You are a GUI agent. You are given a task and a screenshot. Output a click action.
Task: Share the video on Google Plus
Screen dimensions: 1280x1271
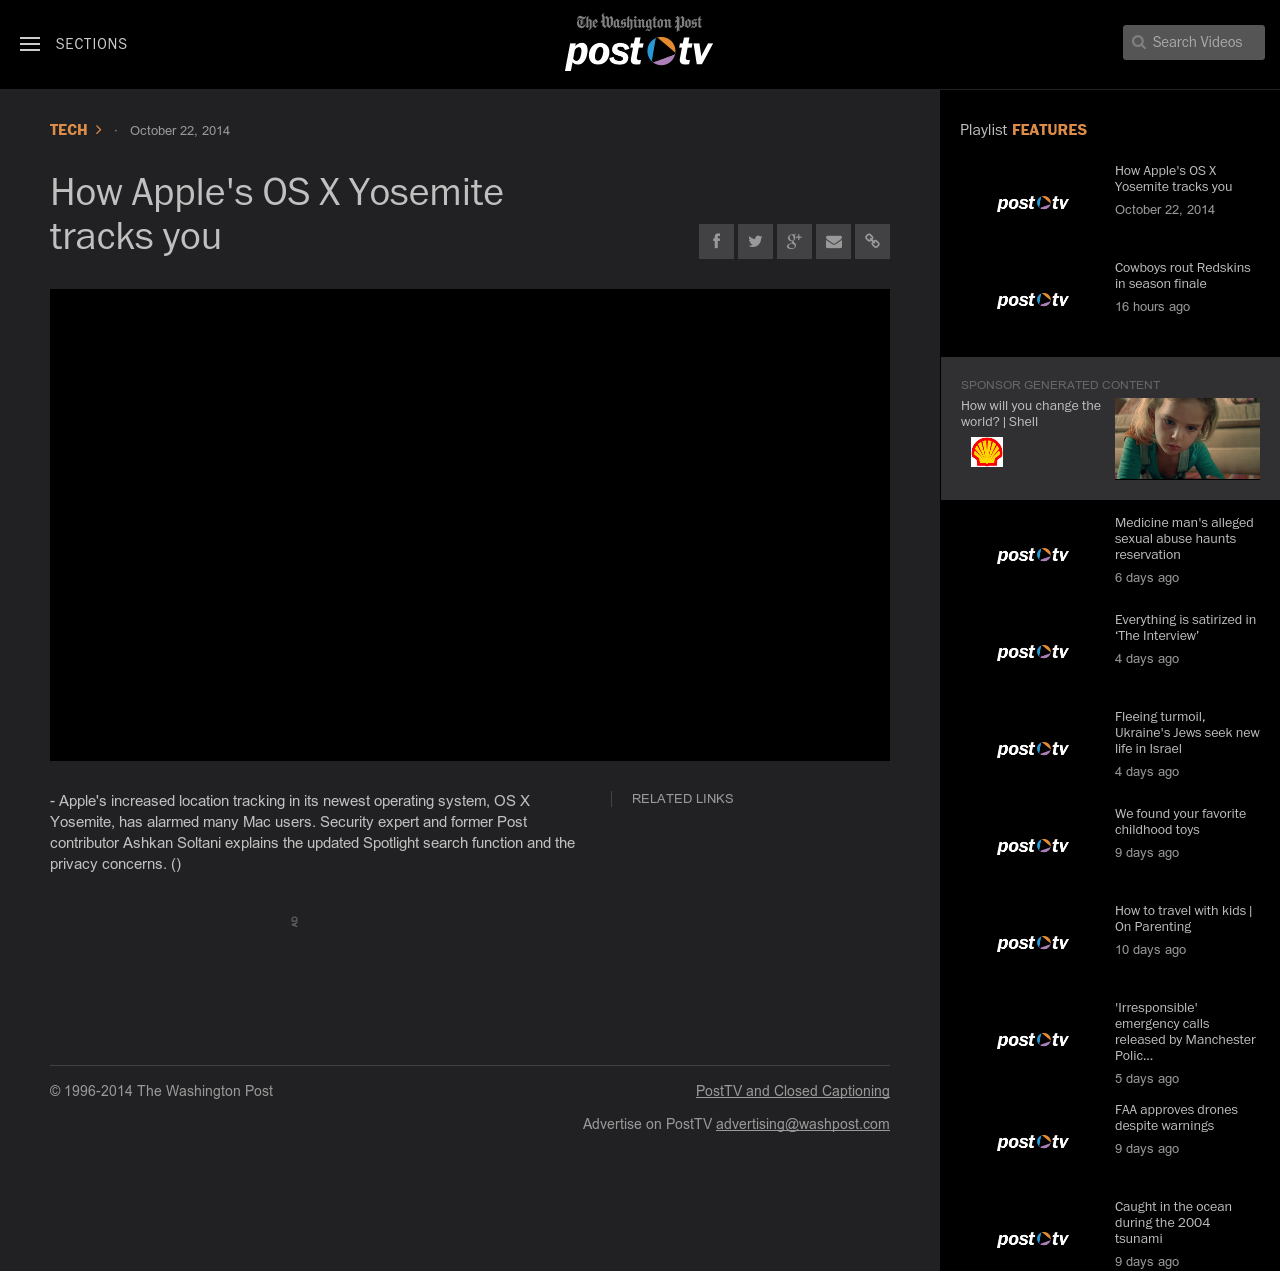794,241
